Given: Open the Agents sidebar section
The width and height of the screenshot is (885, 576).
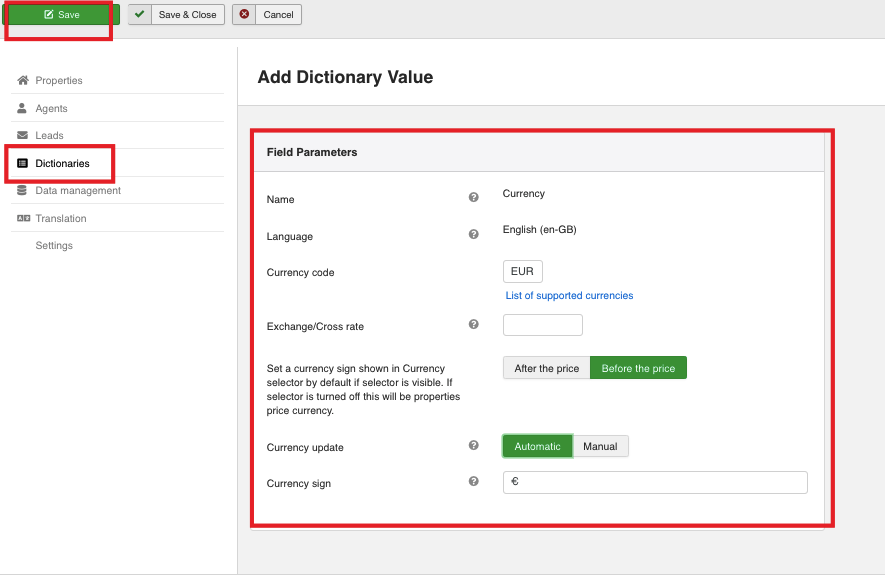Looking at the screenshot, I should coord(51,108).
